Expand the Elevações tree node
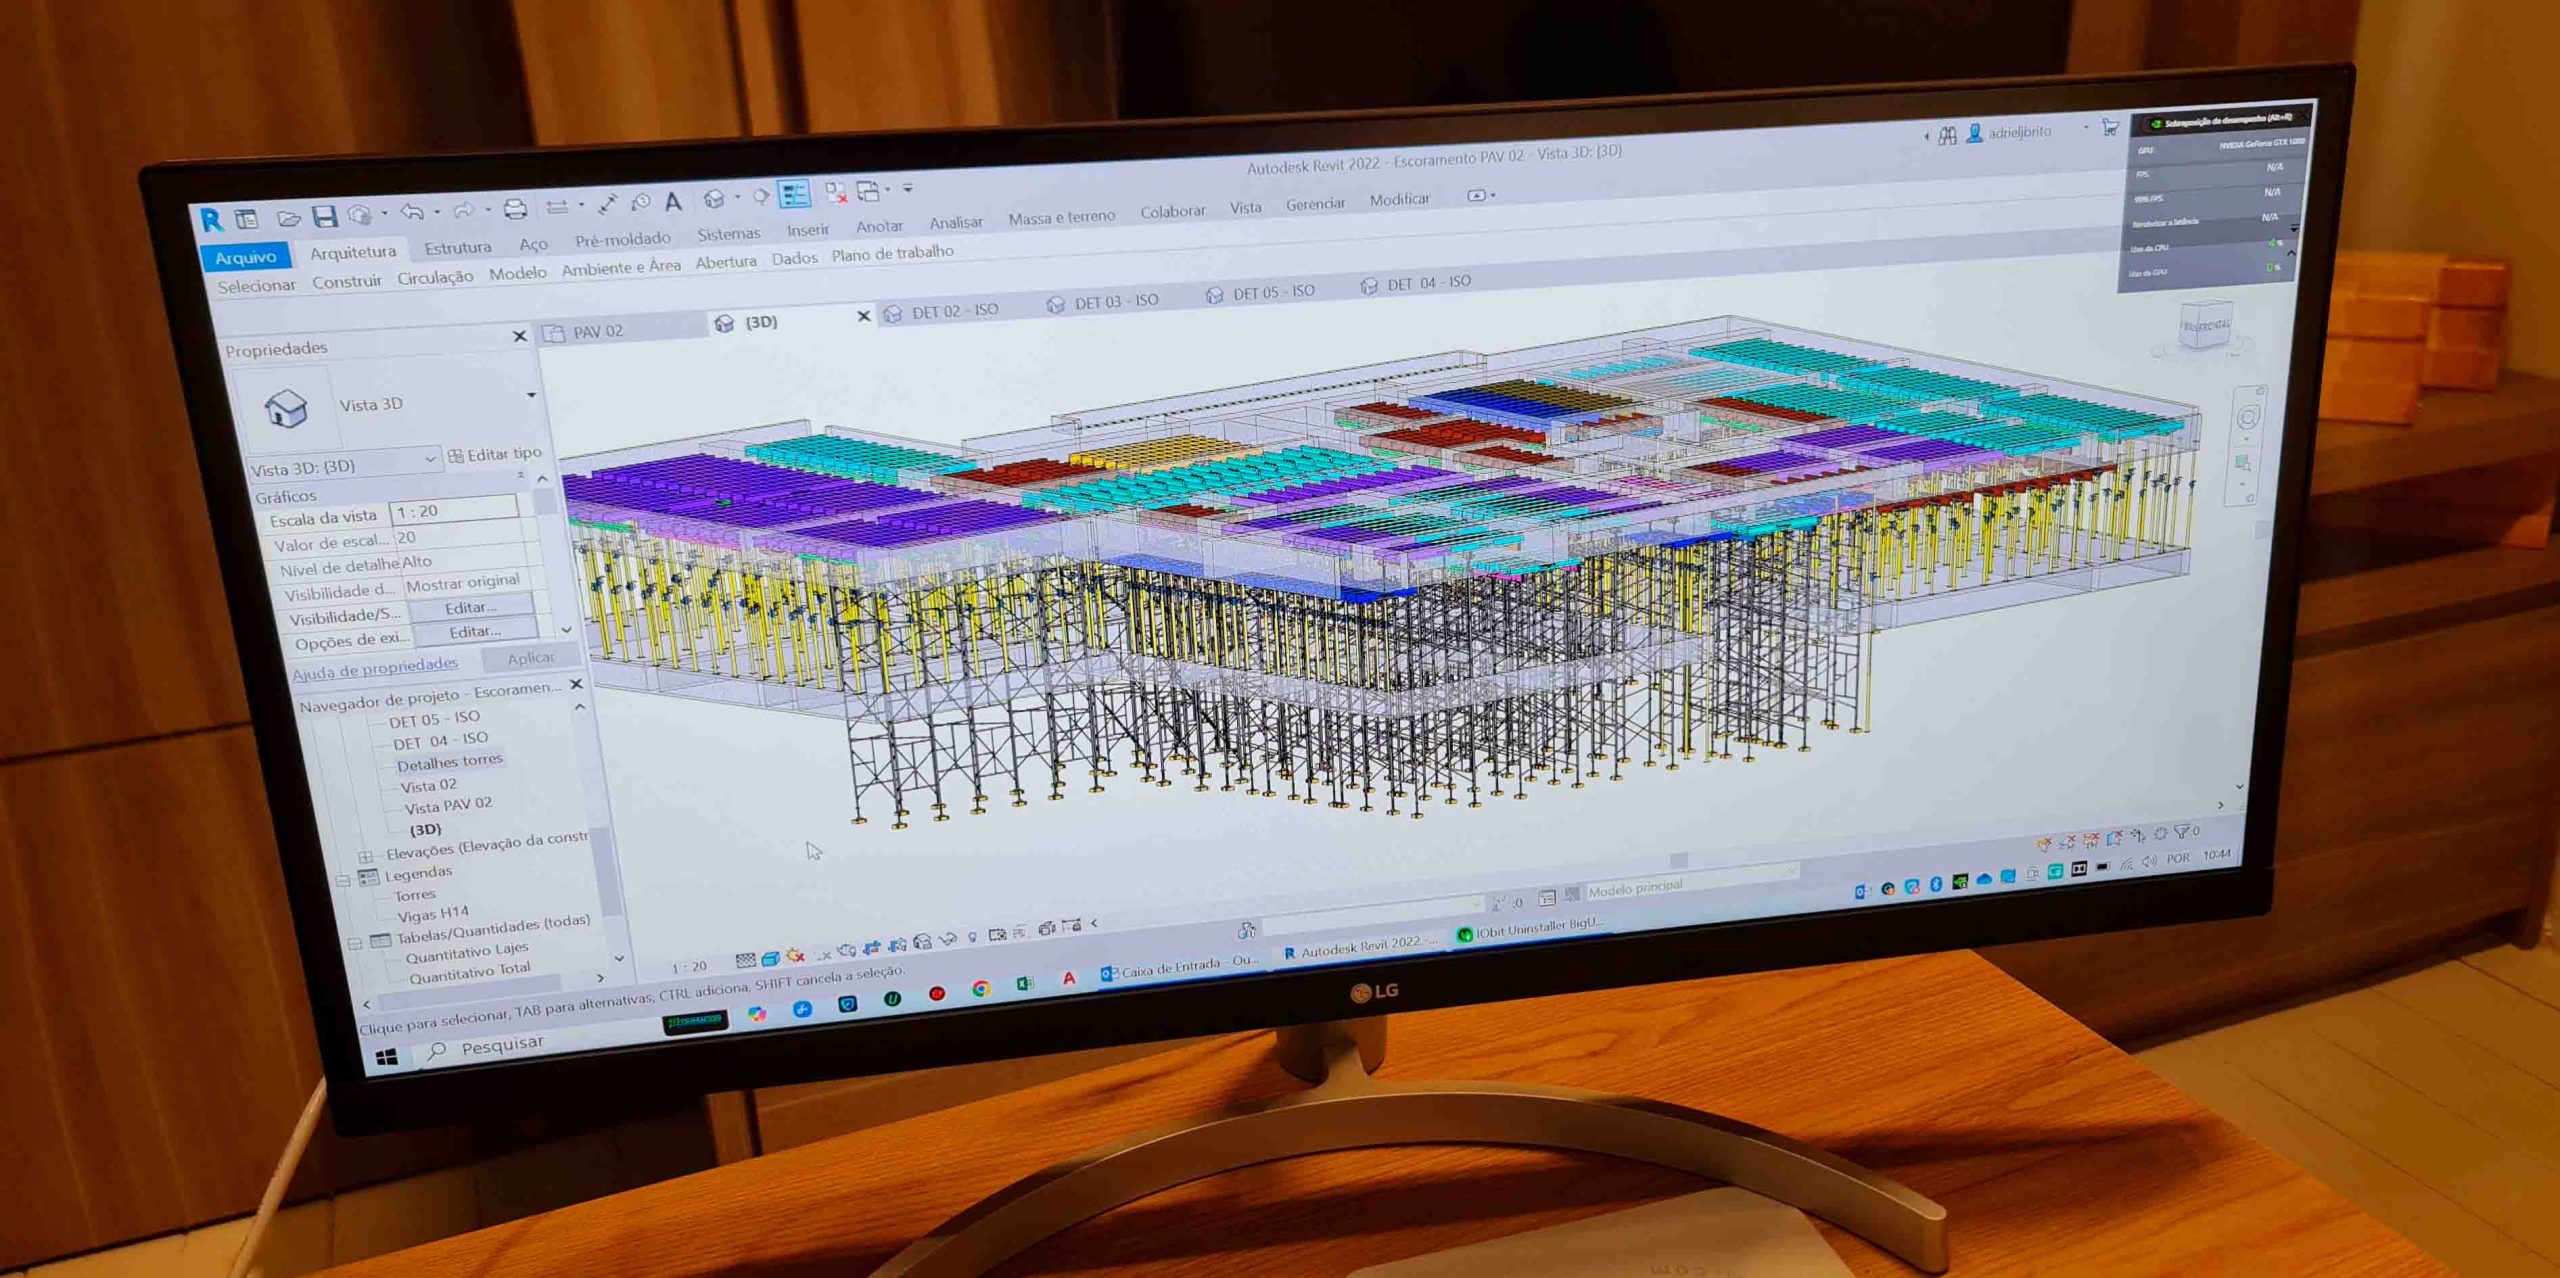Image resolution: width=2560 pixels, height=1278 pixels. click(x=366, y=856)
